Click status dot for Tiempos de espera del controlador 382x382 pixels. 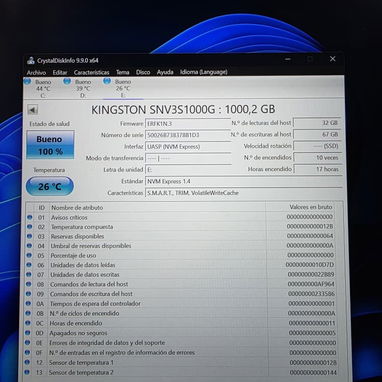28,304
